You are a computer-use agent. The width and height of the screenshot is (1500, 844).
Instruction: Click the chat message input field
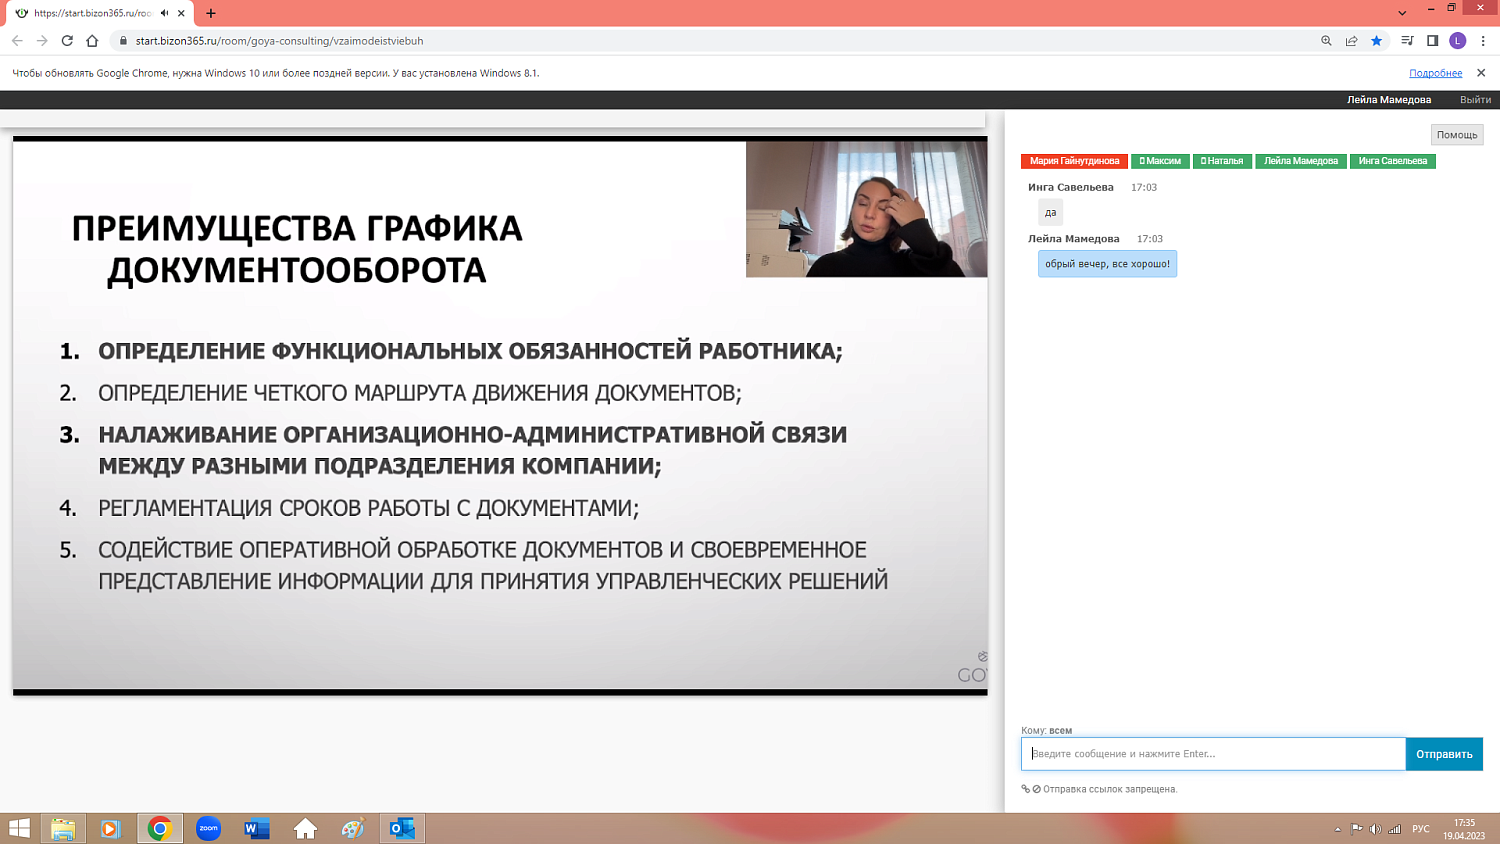(x=1210, y=754)
